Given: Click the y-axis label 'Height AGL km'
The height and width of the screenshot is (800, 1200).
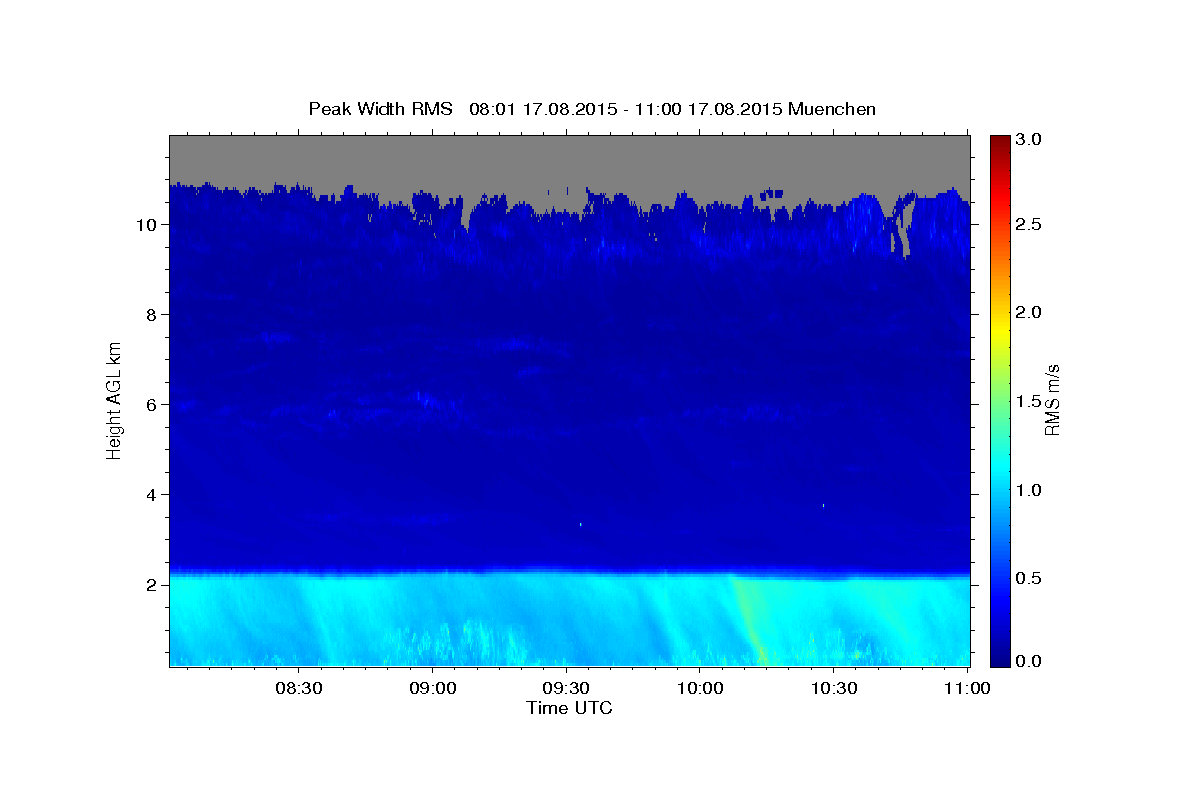Looking at the screenshot, I should [115, 399].
